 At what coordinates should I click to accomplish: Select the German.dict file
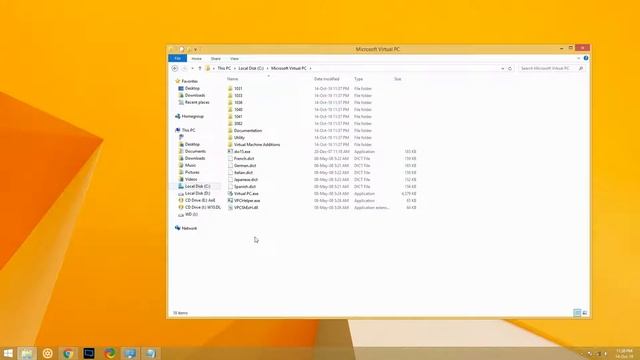tap(245, 165)
